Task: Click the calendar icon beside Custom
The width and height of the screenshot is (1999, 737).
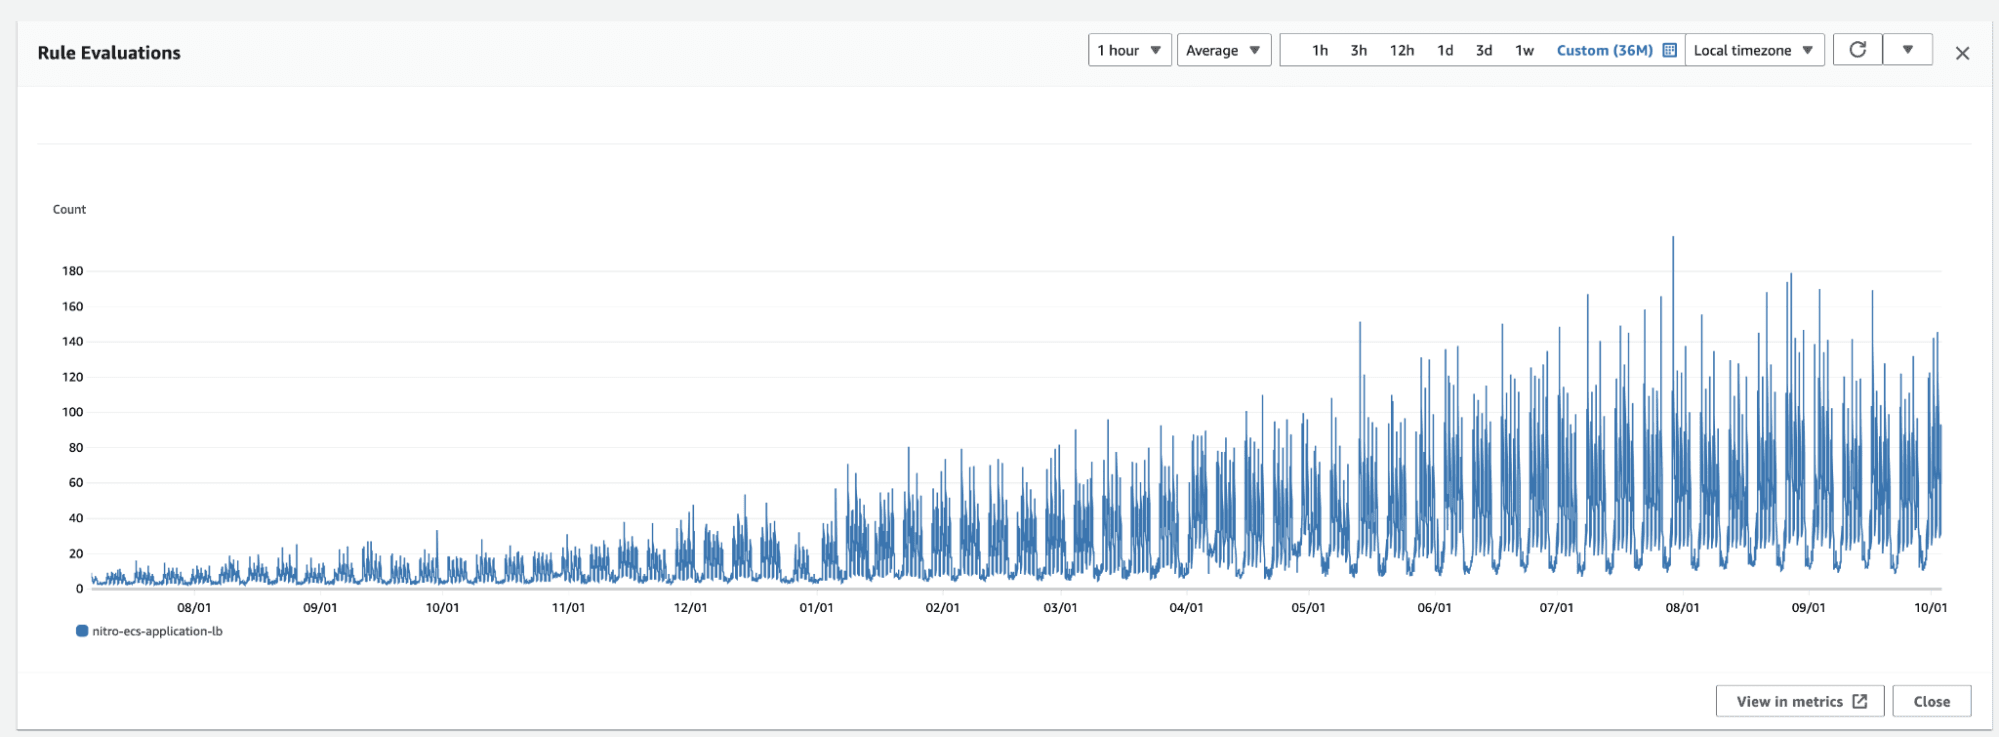Action: tap(1669, 50)
